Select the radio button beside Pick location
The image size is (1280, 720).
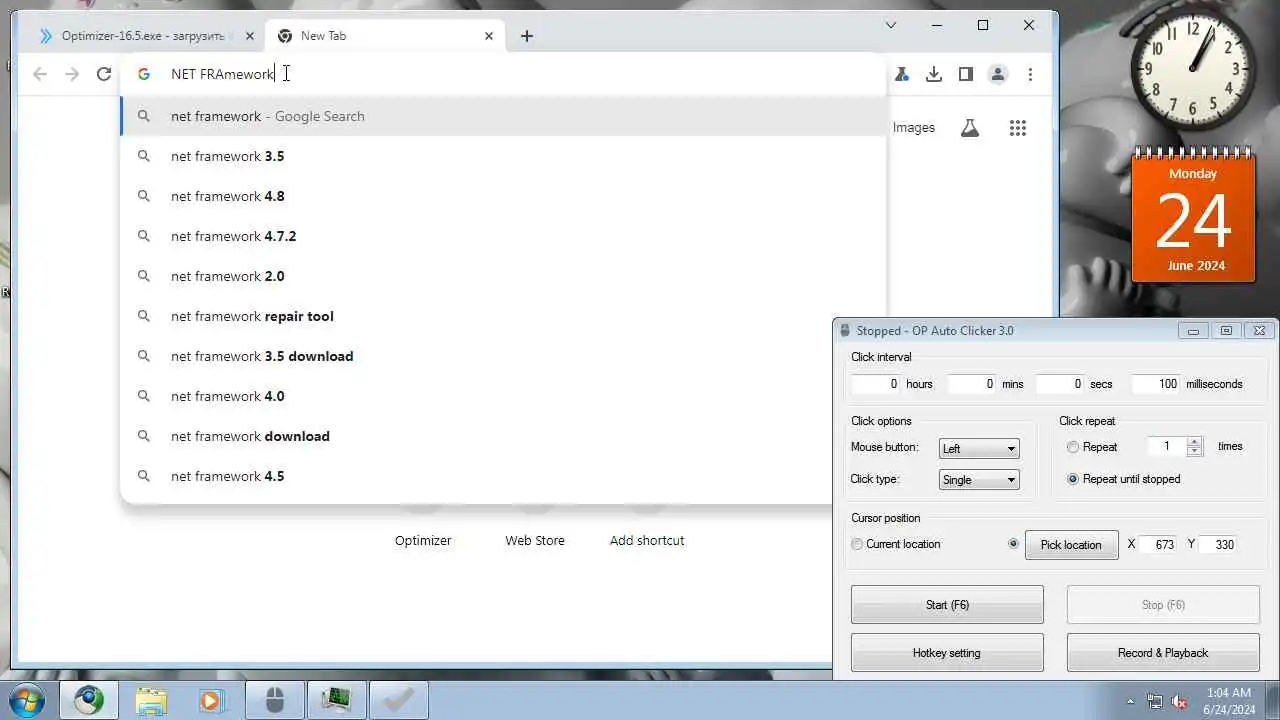1014,544
